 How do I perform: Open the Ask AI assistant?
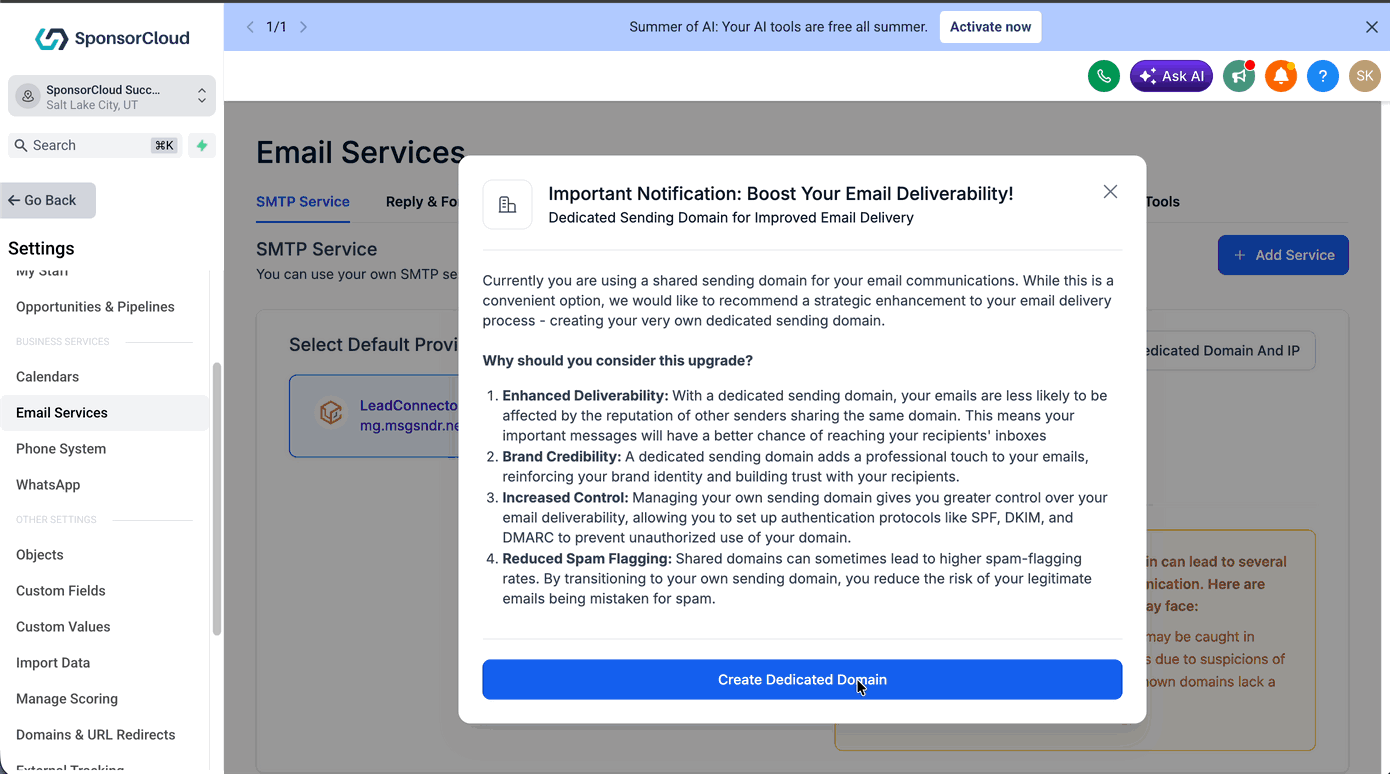1171,76
